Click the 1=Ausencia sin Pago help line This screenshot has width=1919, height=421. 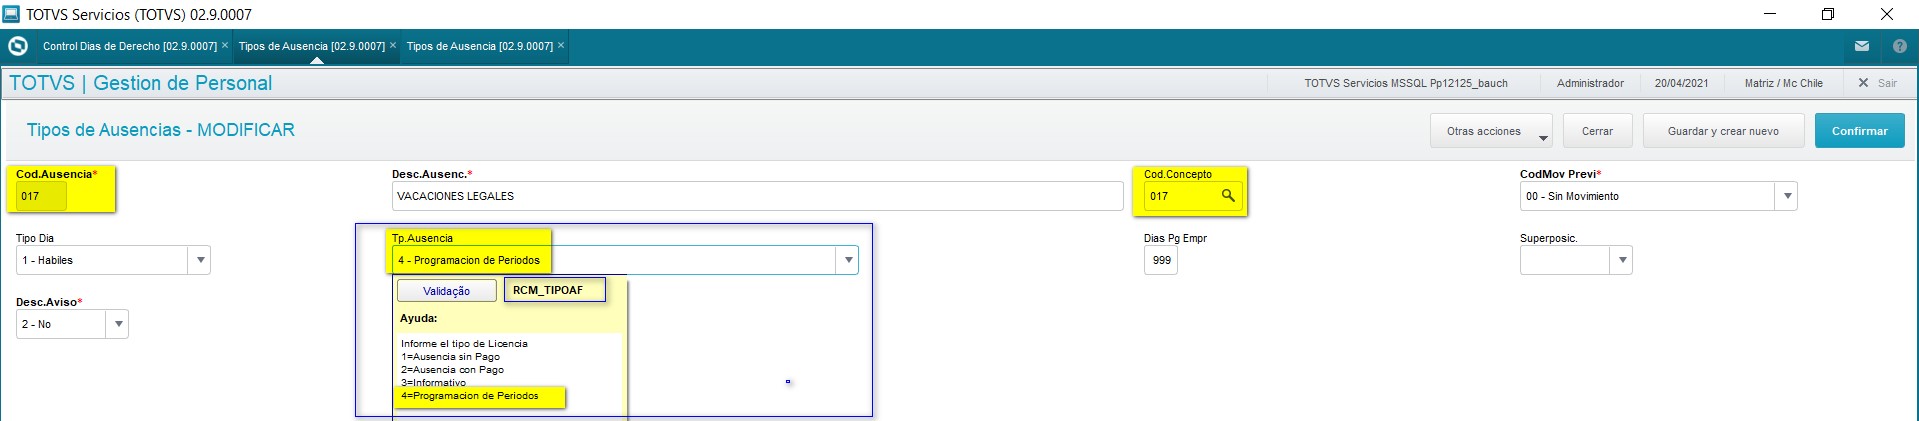pos(450,357)
